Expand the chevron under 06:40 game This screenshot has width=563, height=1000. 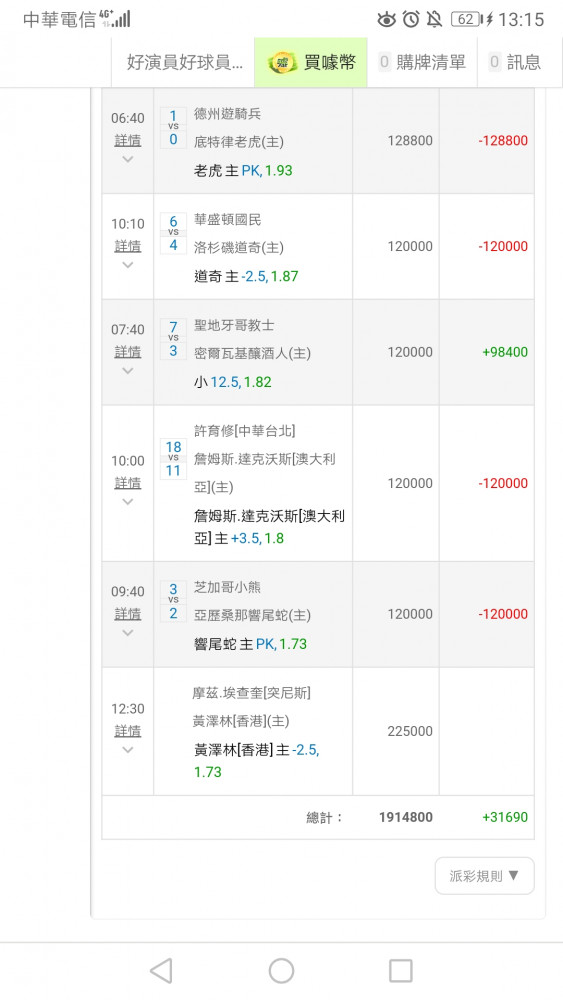[x=128, y=159]
